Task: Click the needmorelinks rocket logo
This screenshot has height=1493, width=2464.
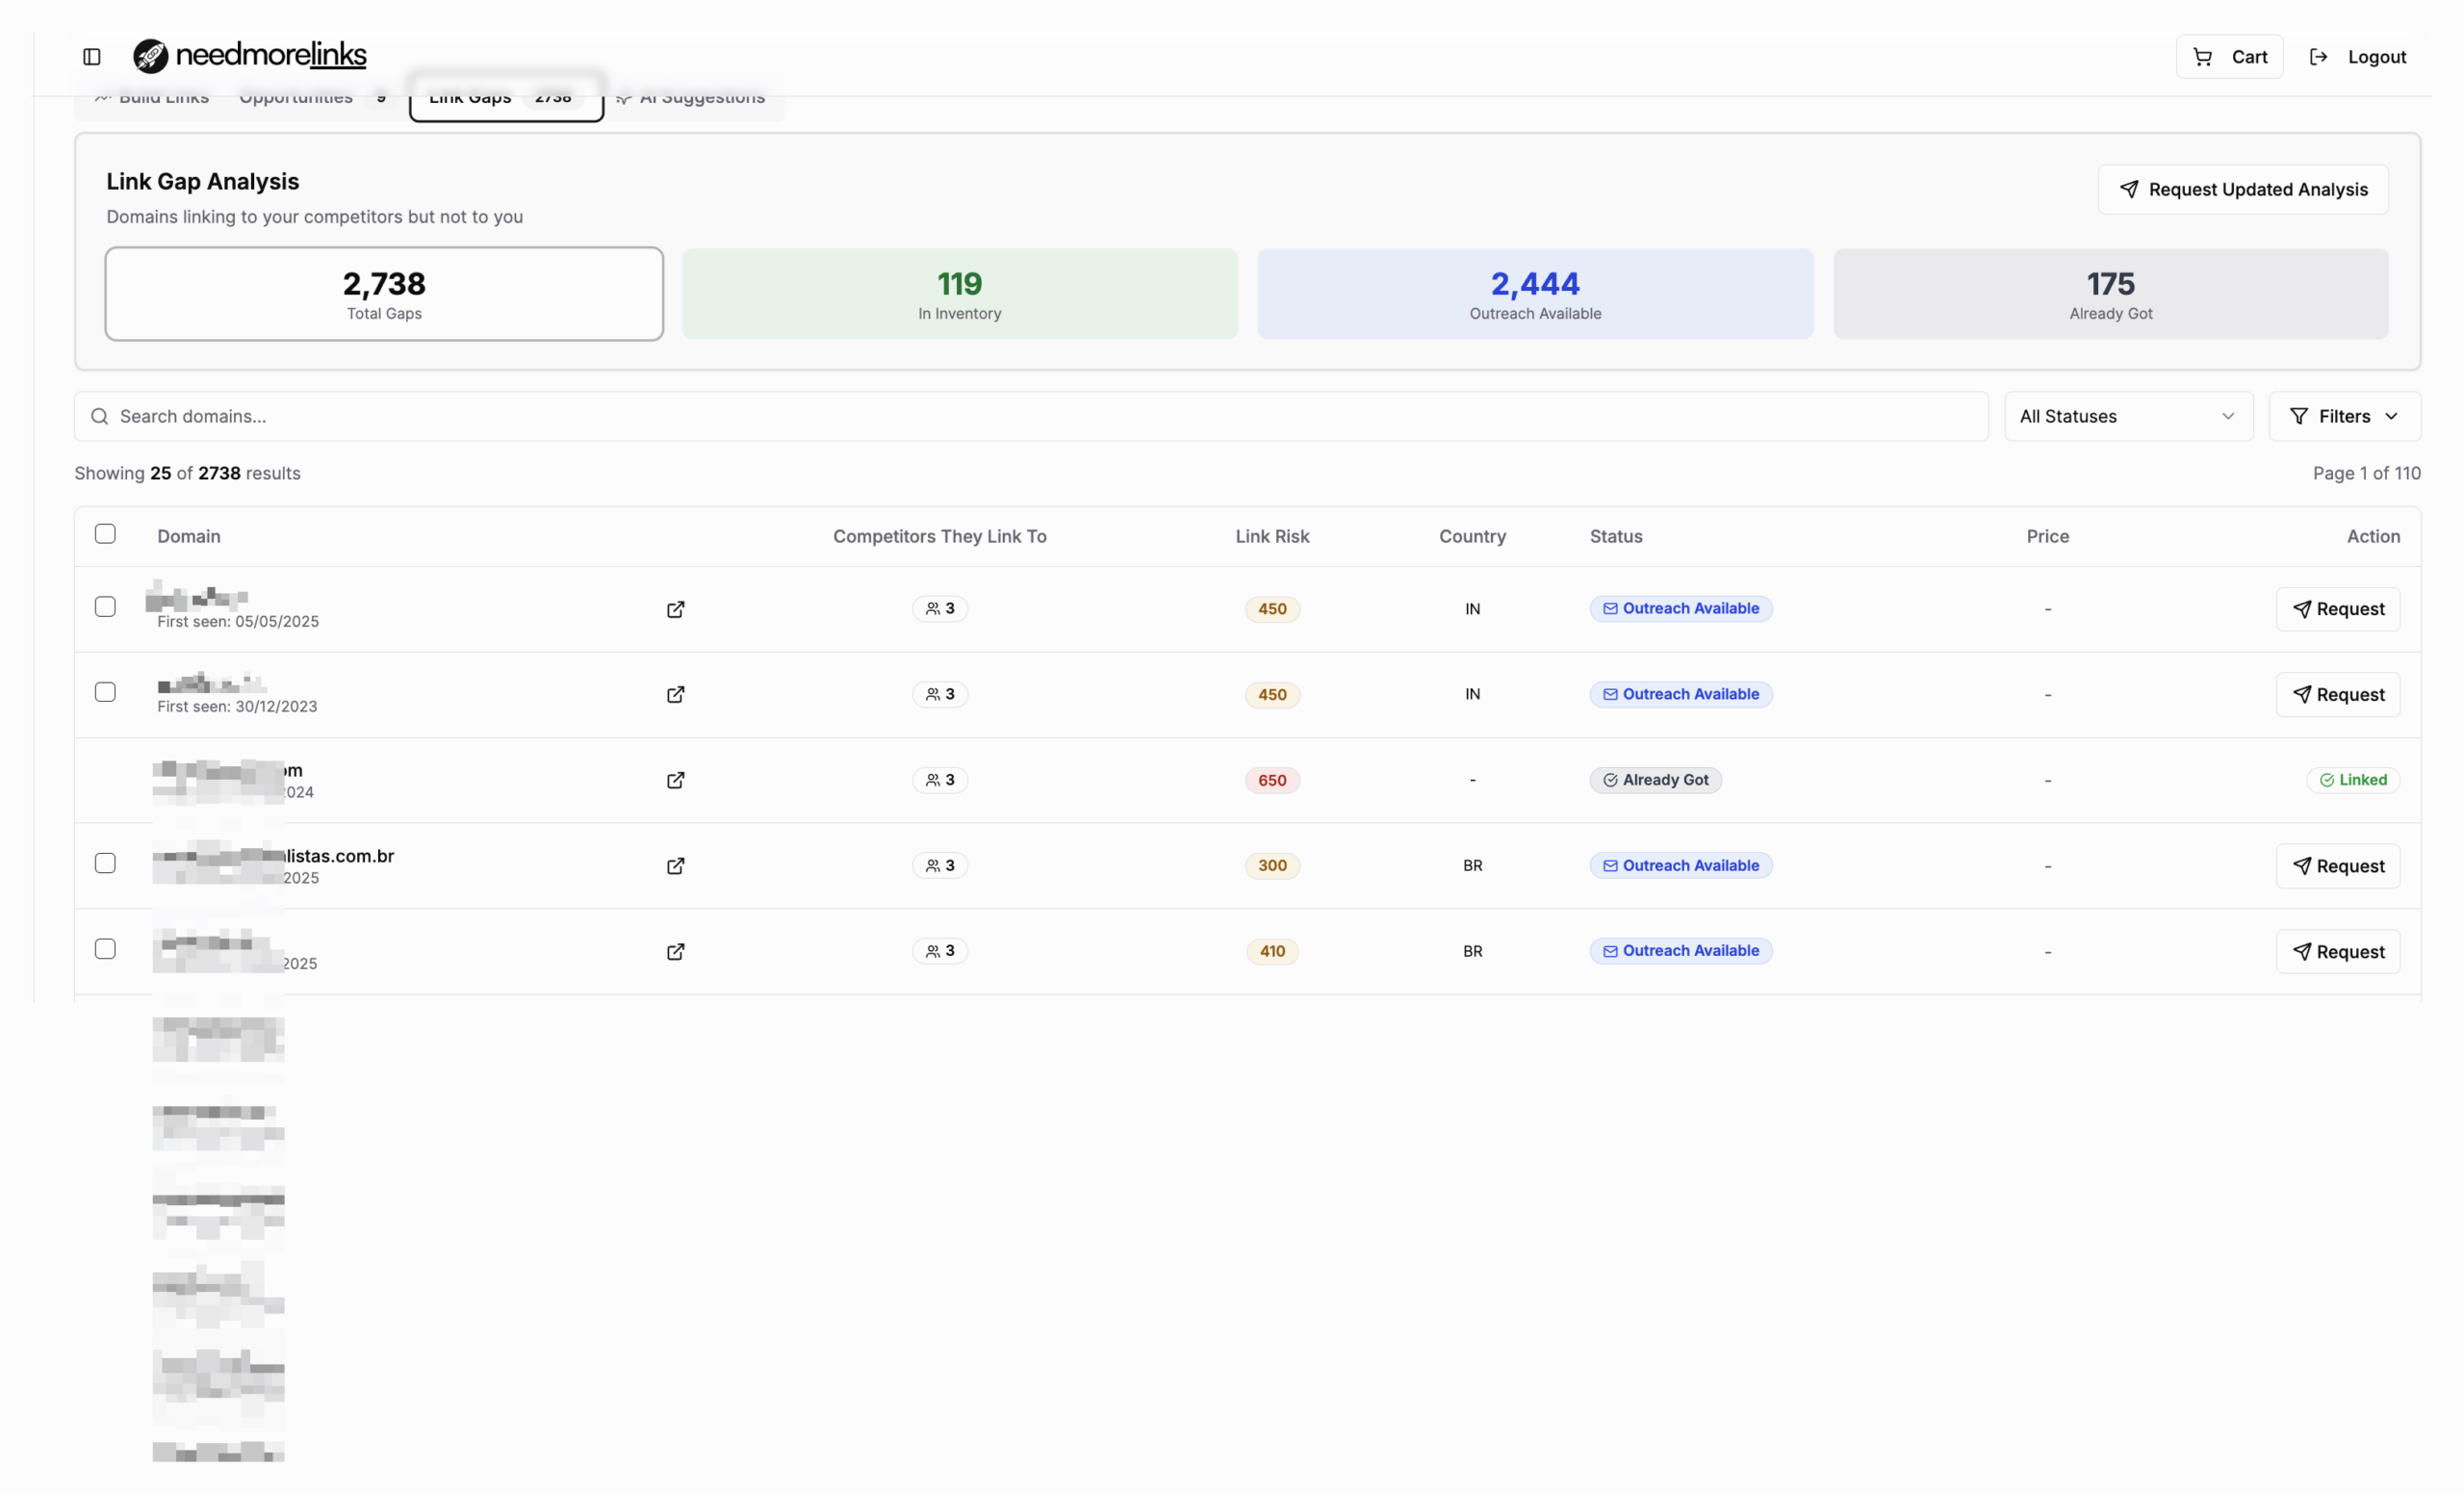Action: click(x=151, y=56)
